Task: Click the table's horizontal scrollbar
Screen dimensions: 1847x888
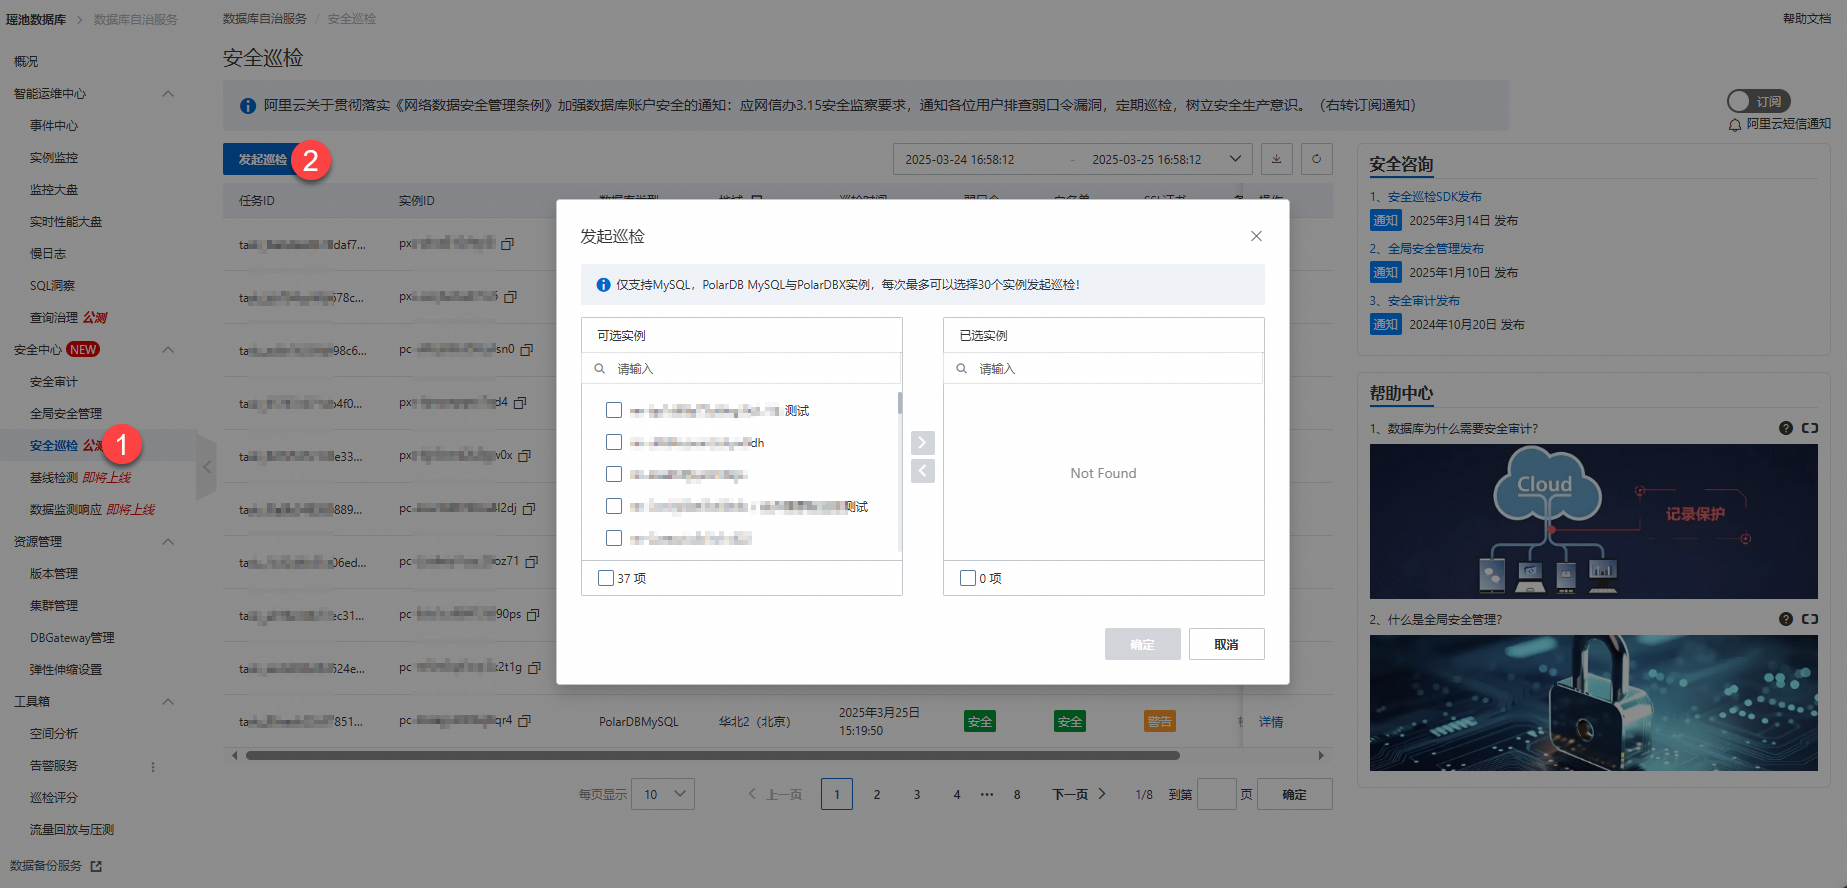Action: point(713,755)
